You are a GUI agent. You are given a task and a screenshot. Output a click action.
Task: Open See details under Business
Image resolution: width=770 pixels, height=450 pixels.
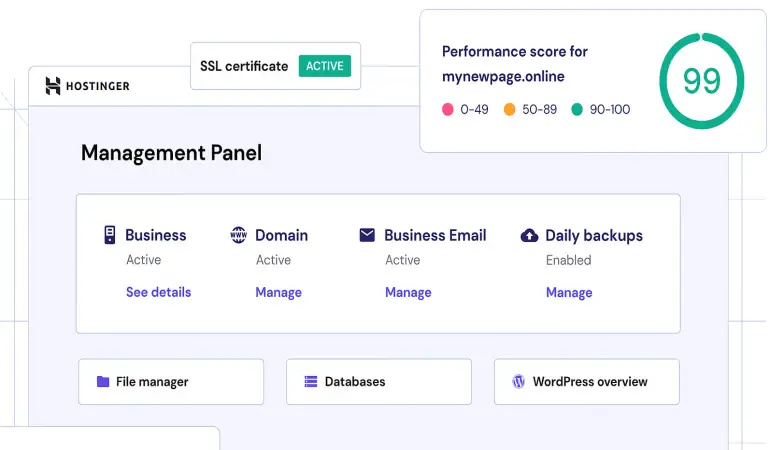(x=158, y=292)
